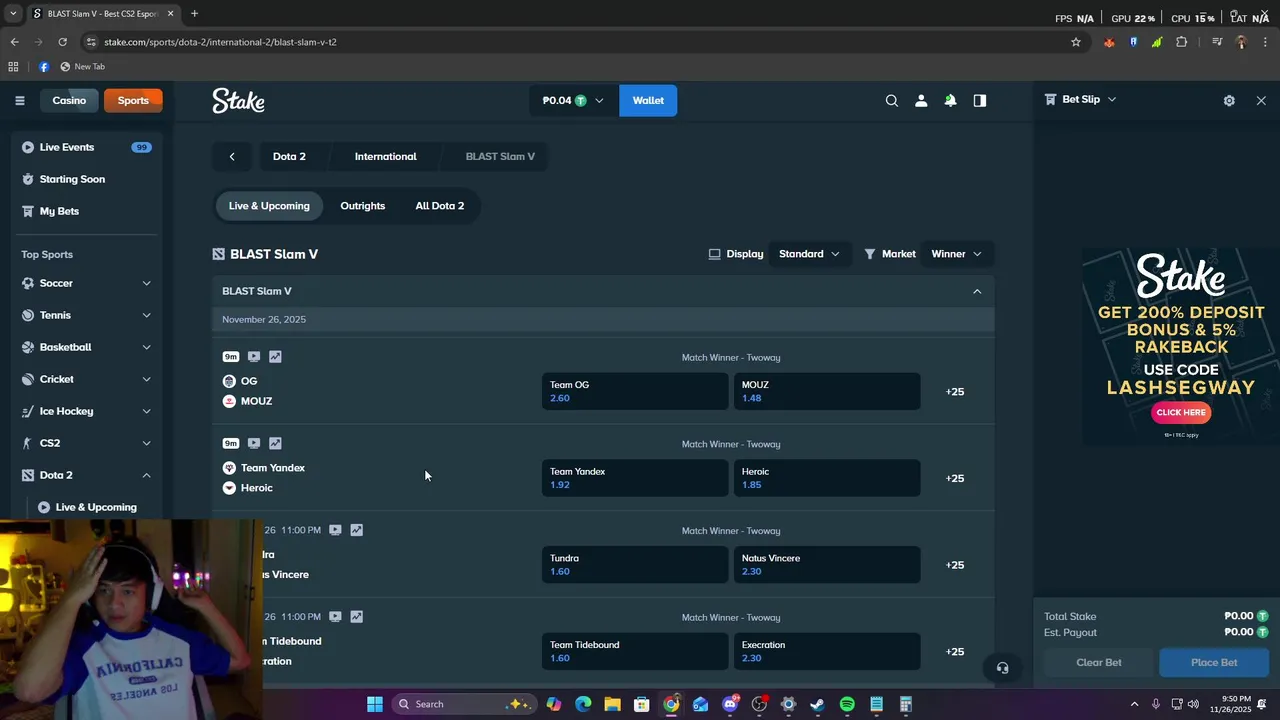Collapse the BLAST Slam V section
The height and width of the screenshot is (720, 1280).
[977, 291]
